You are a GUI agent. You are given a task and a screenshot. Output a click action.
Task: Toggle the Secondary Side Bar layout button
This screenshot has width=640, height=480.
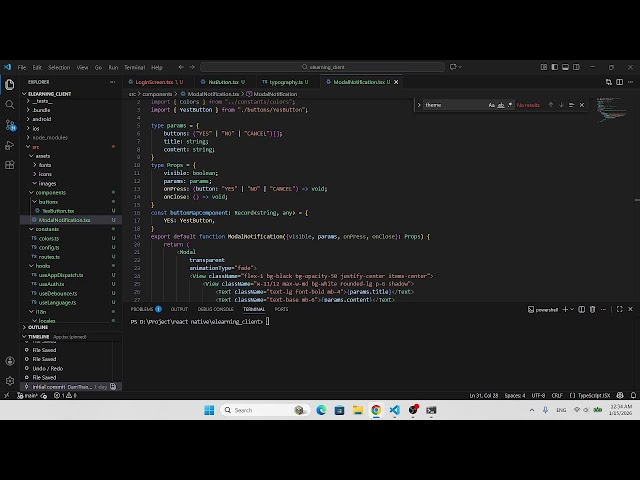click(576, 67)
